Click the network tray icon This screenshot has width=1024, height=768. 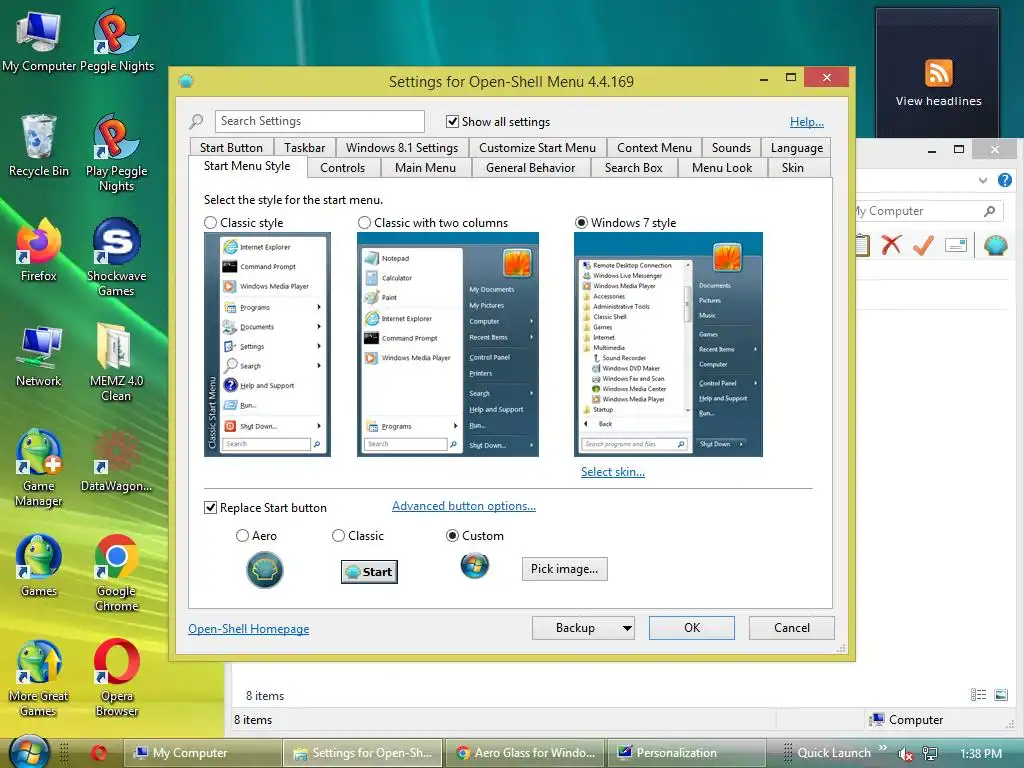click(x=930, y=754)
